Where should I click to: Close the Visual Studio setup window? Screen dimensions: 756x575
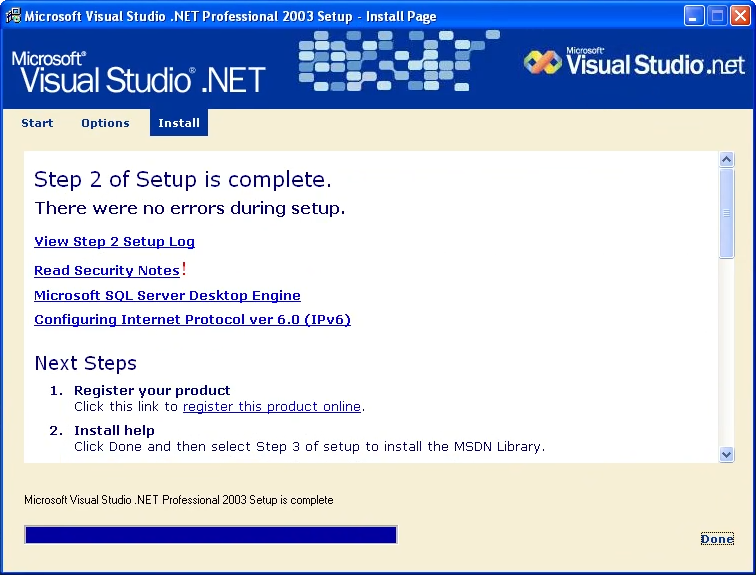pyautogui.click(x=739, y=16)
